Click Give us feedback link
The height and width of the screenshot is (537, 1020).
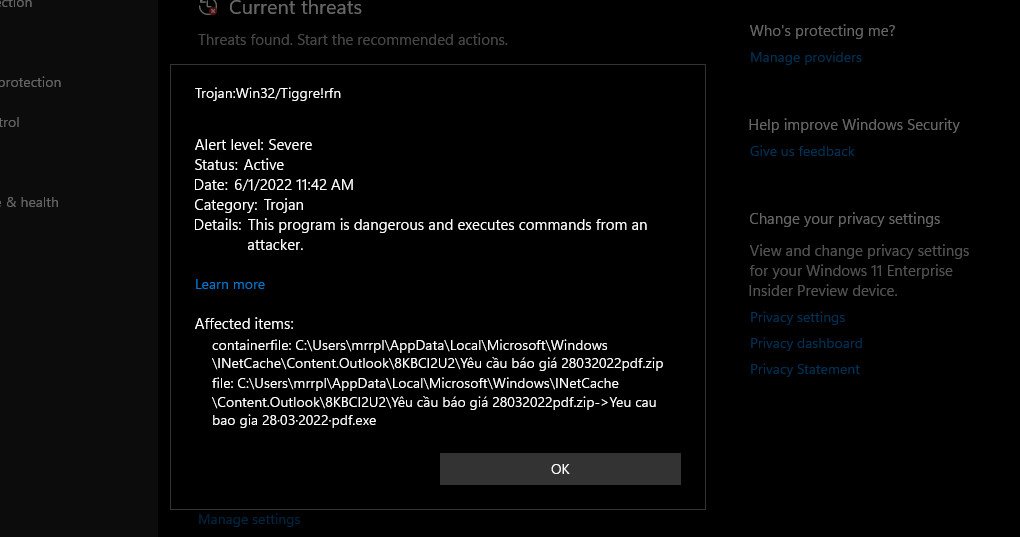801,151
